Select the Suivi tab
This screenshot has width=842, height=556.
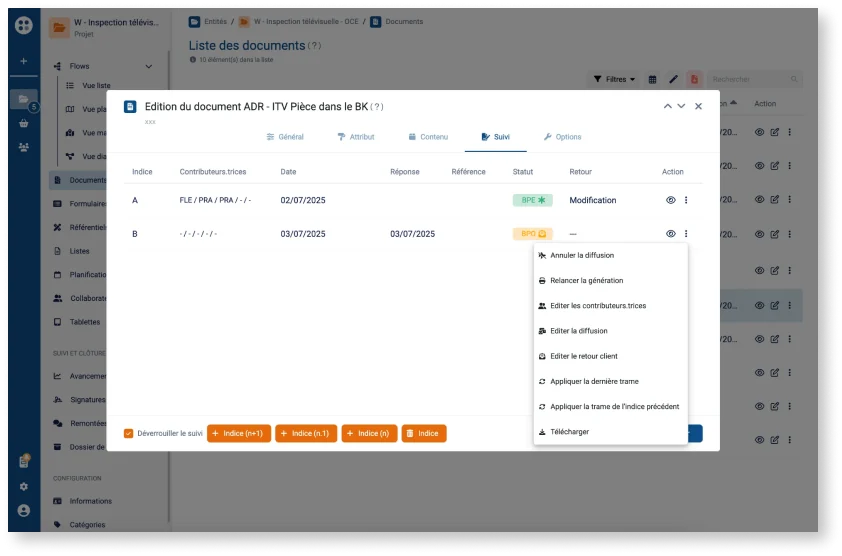point(496,138)
